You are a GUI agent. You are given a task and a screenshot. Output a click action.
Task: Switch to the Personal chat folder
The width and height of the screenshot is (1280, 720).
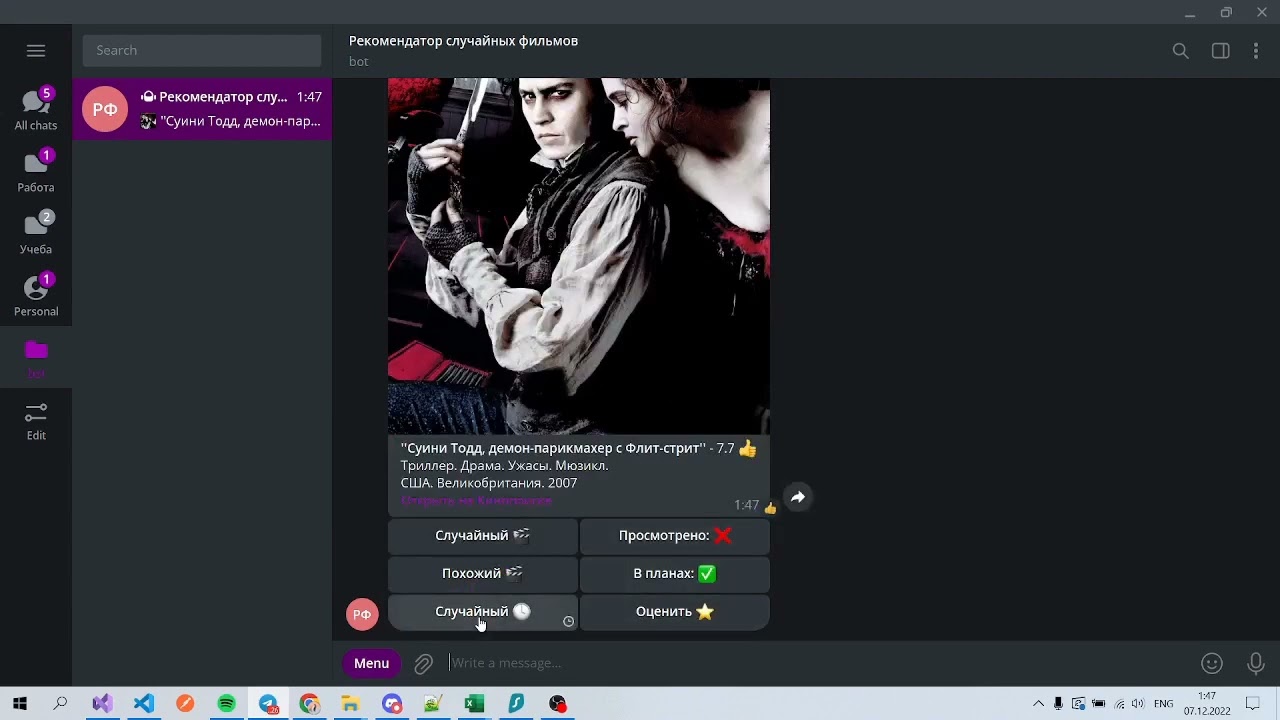[36, 296]
